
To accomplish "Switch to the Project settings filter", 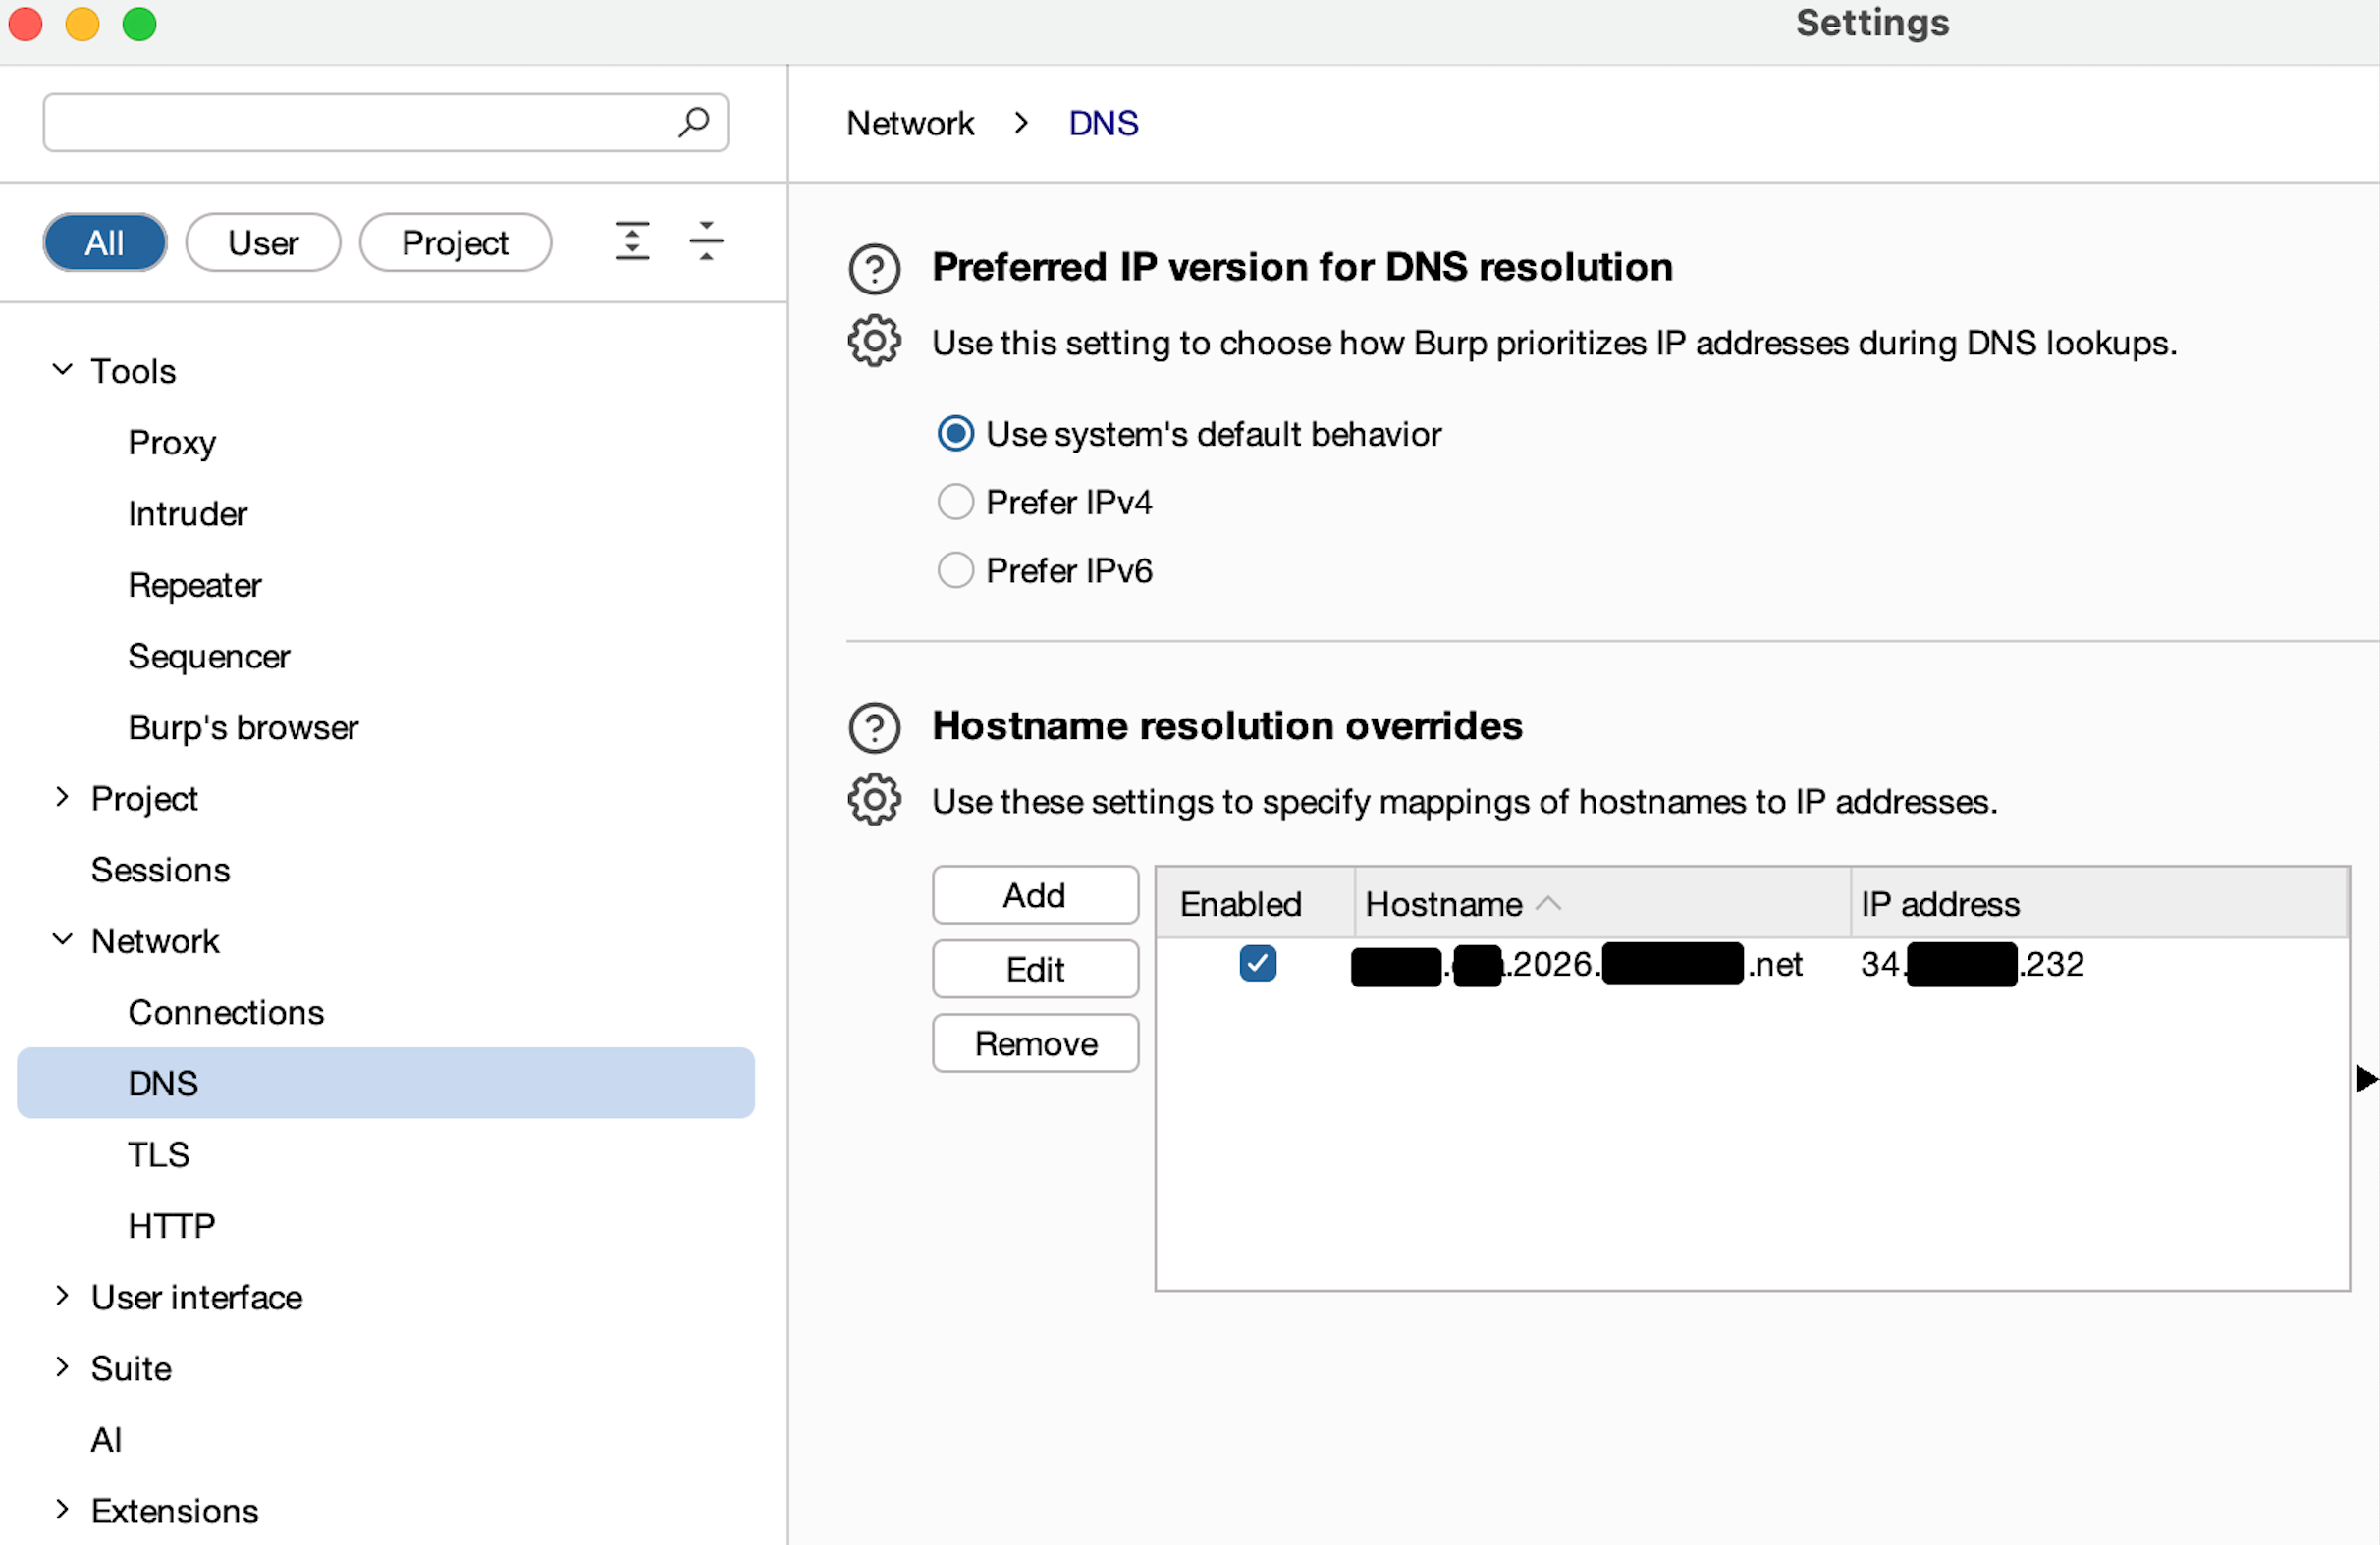I will tap(455, 242).
